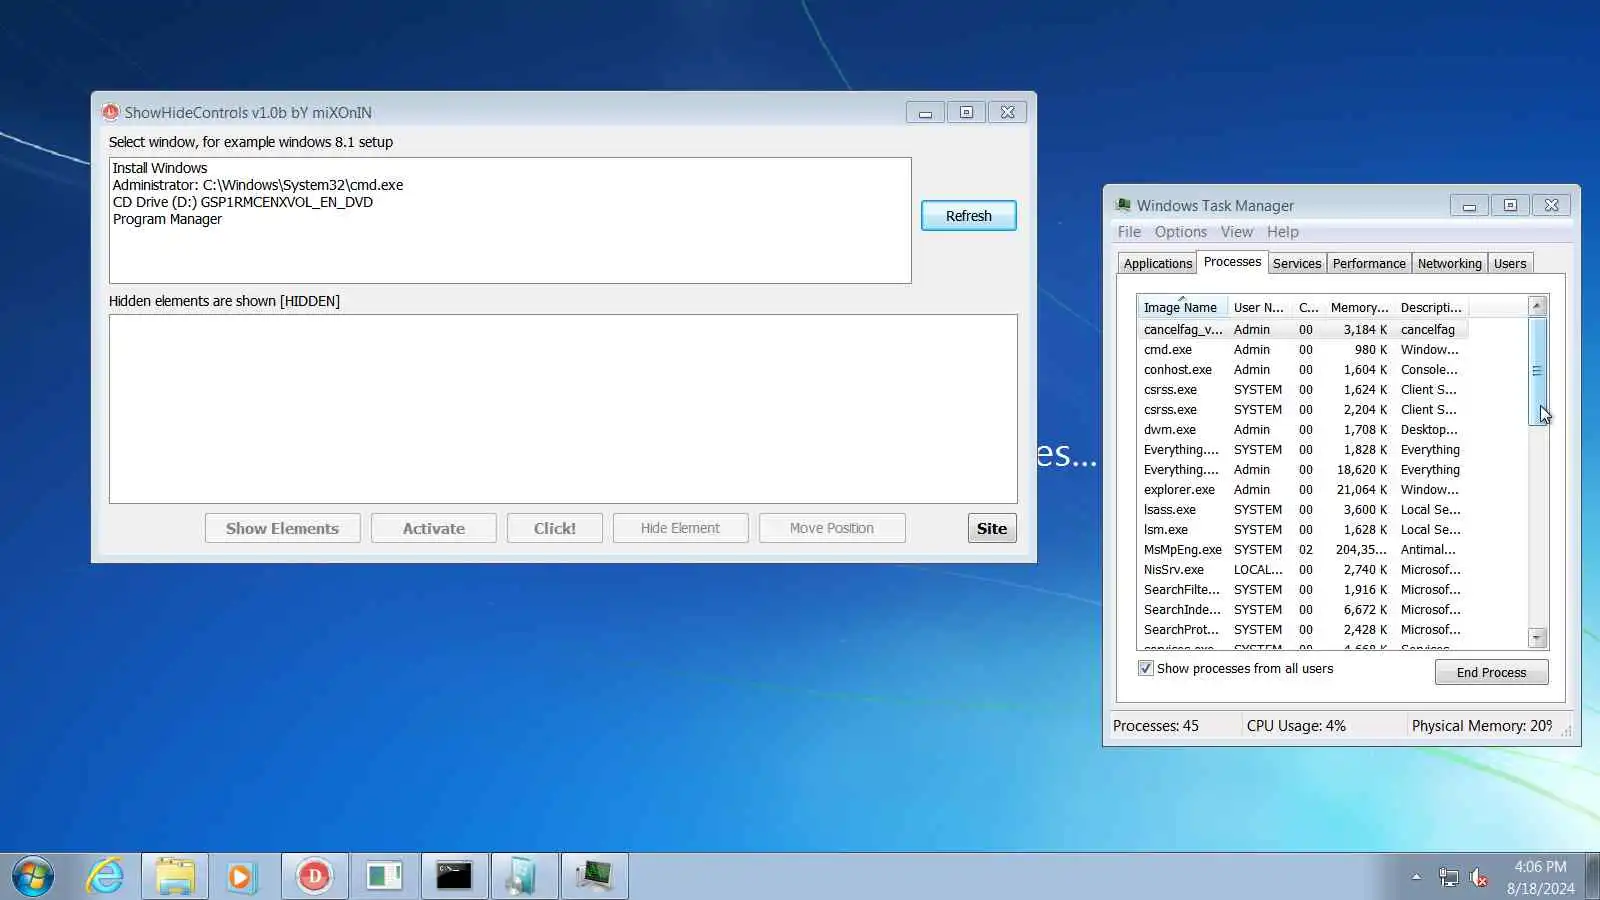Select the Processes tab
Viewport: 1600px width, 900px height.
[x=1232, y=262]
